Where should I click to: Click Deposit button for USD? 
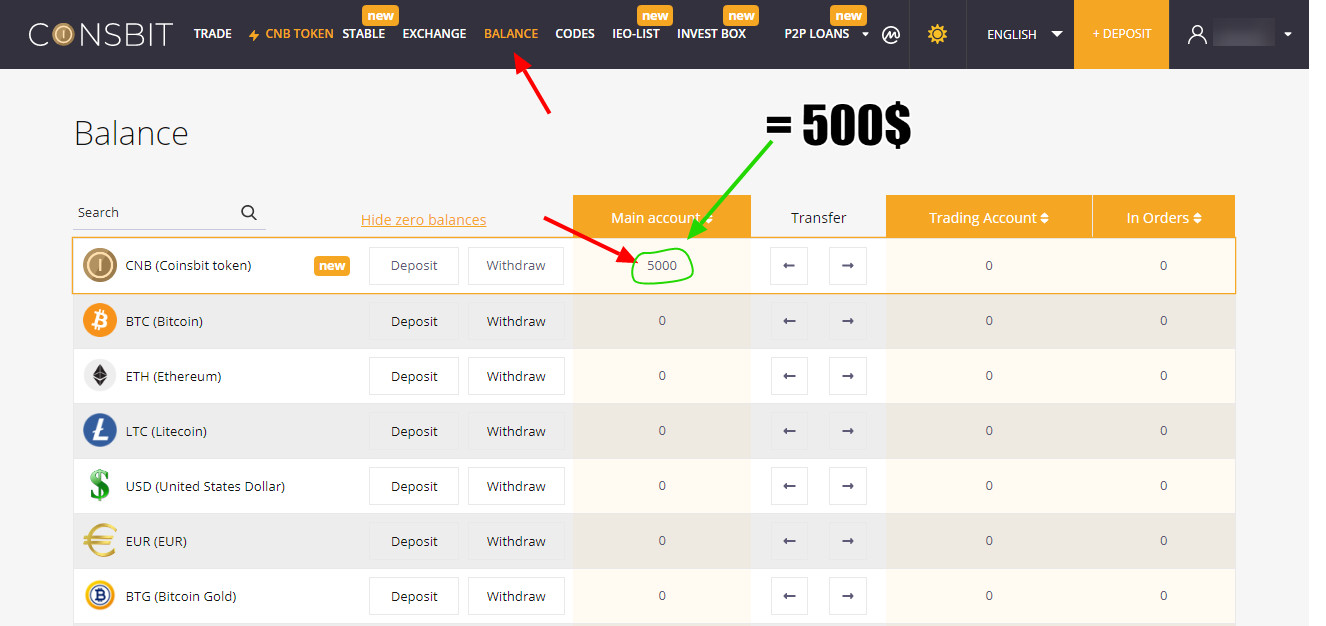414,486
